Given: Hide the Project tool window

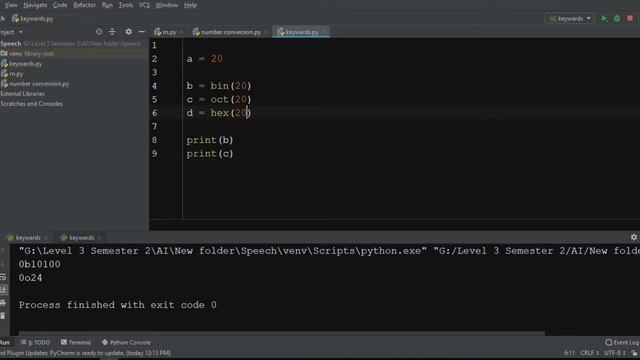Looking at the screenshot, I should [142, 32].
